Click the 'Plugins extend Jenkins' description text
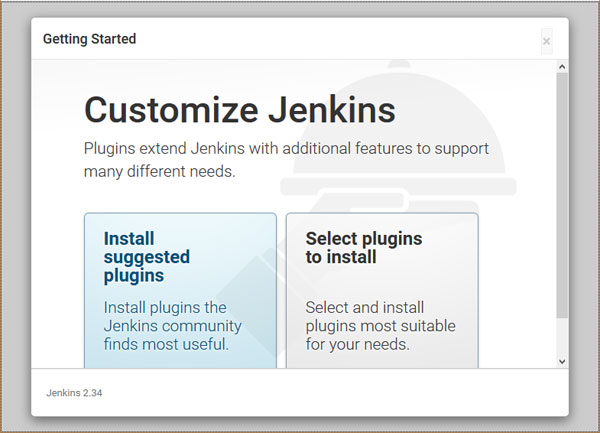Image resolution: width=600 pixels, height=433 pixels. pyautogui.click(x=286, y=160)
